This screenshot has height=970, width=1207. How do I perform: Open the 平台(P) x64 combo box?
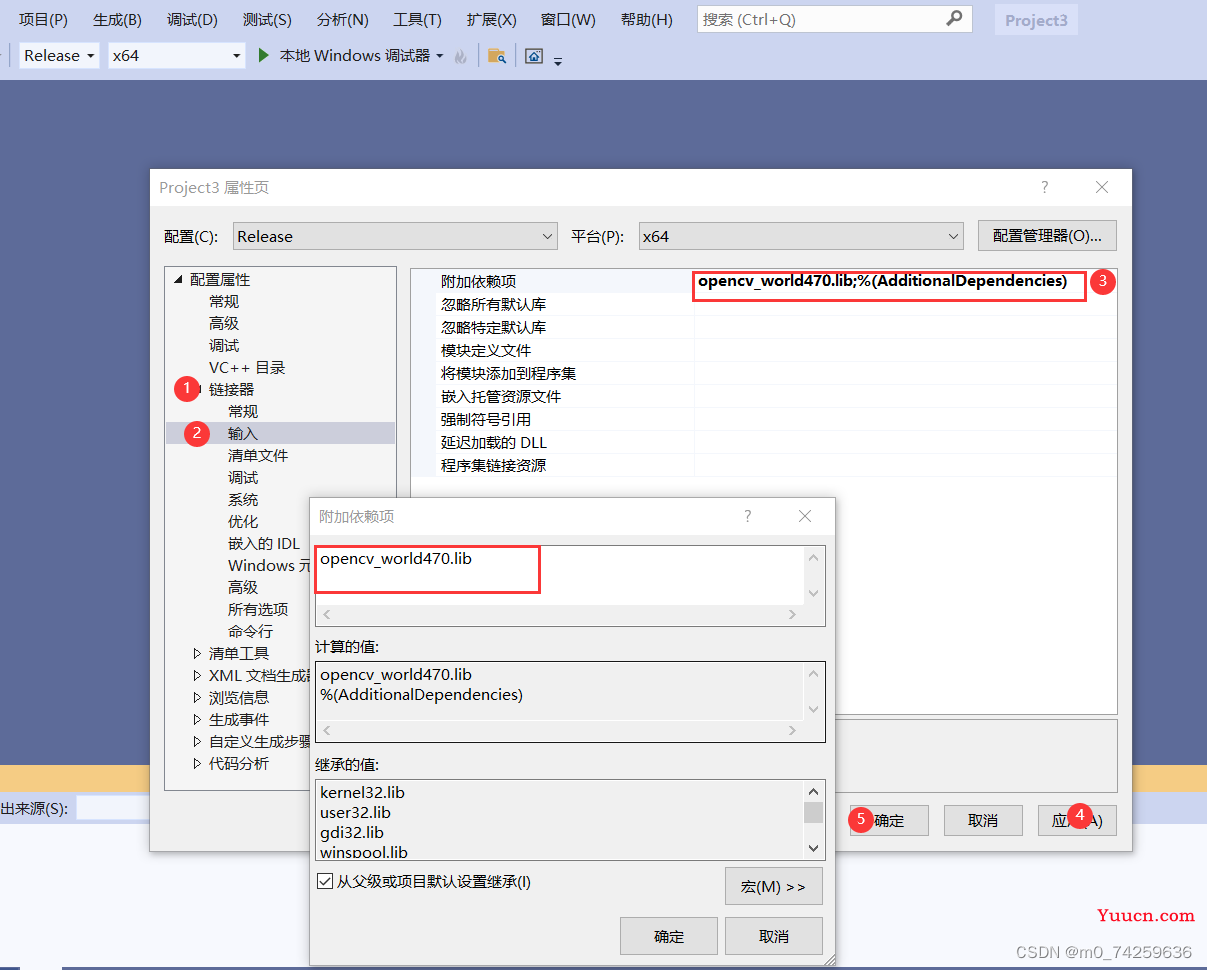(801, 236)
